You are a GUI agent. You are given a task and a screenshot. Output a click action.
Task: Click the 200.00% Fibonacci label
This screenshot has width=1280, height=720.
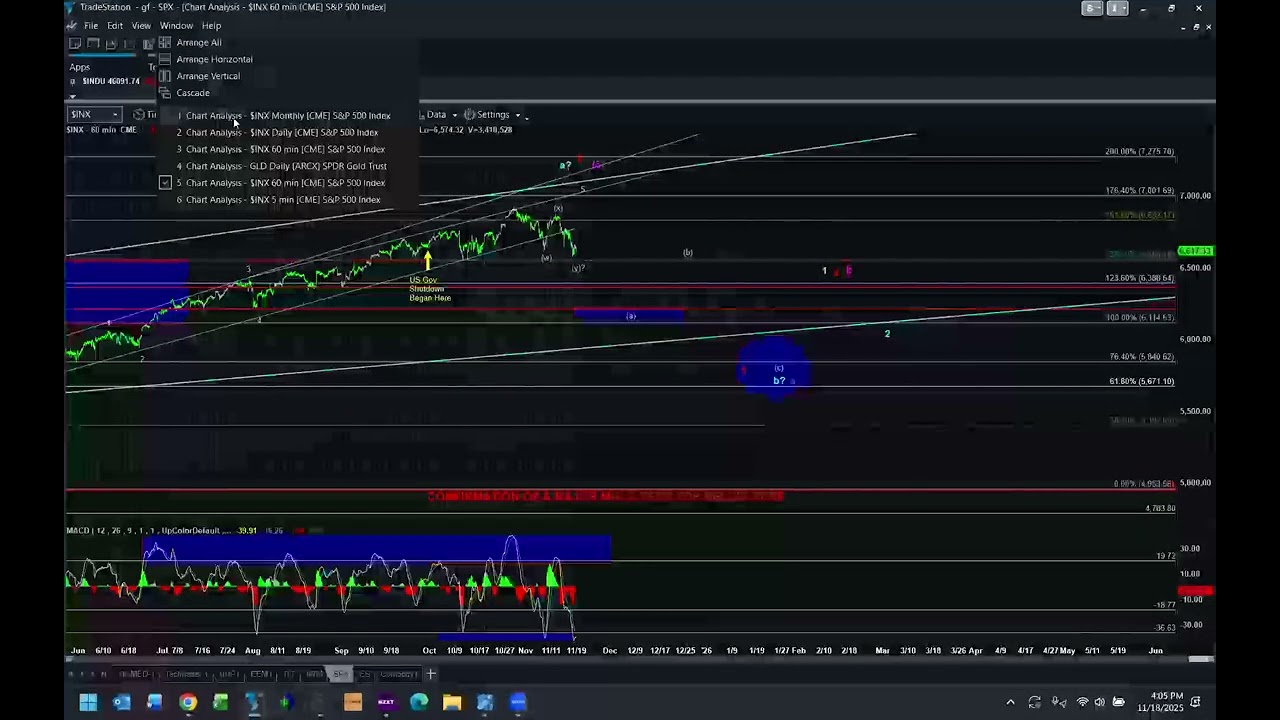point(1140,152)
